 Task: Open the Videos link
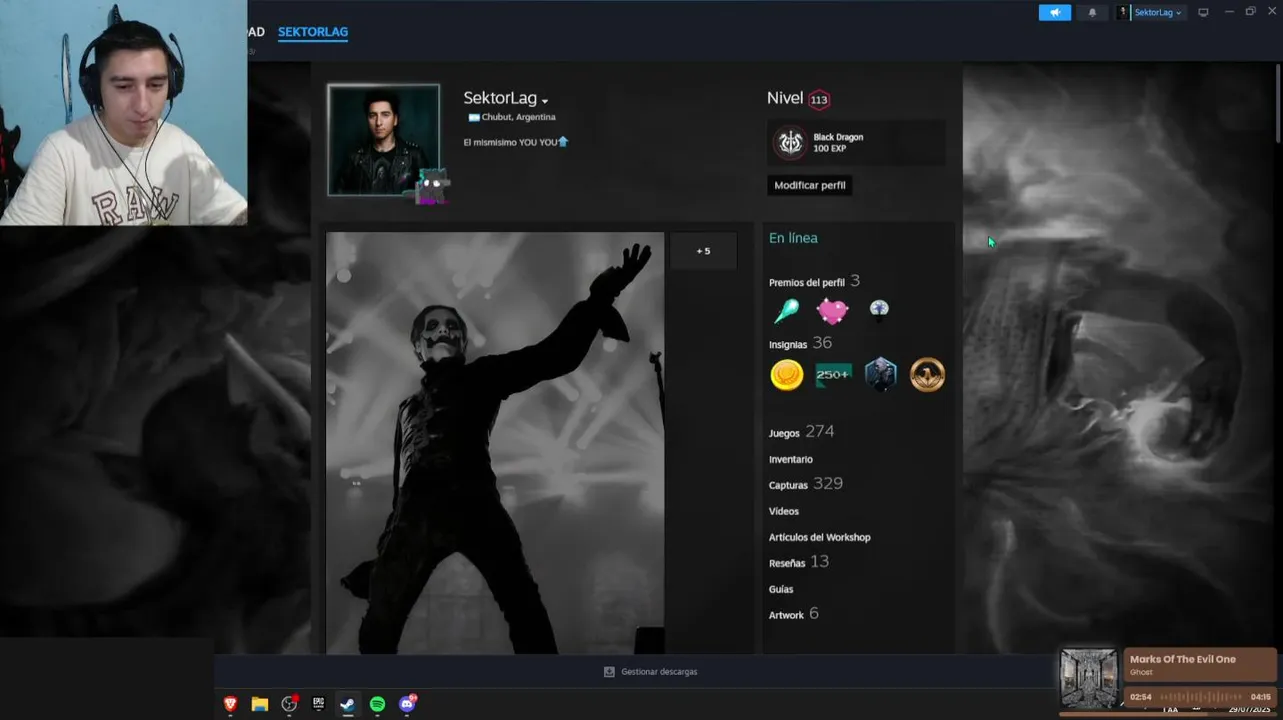coord(784,511)
